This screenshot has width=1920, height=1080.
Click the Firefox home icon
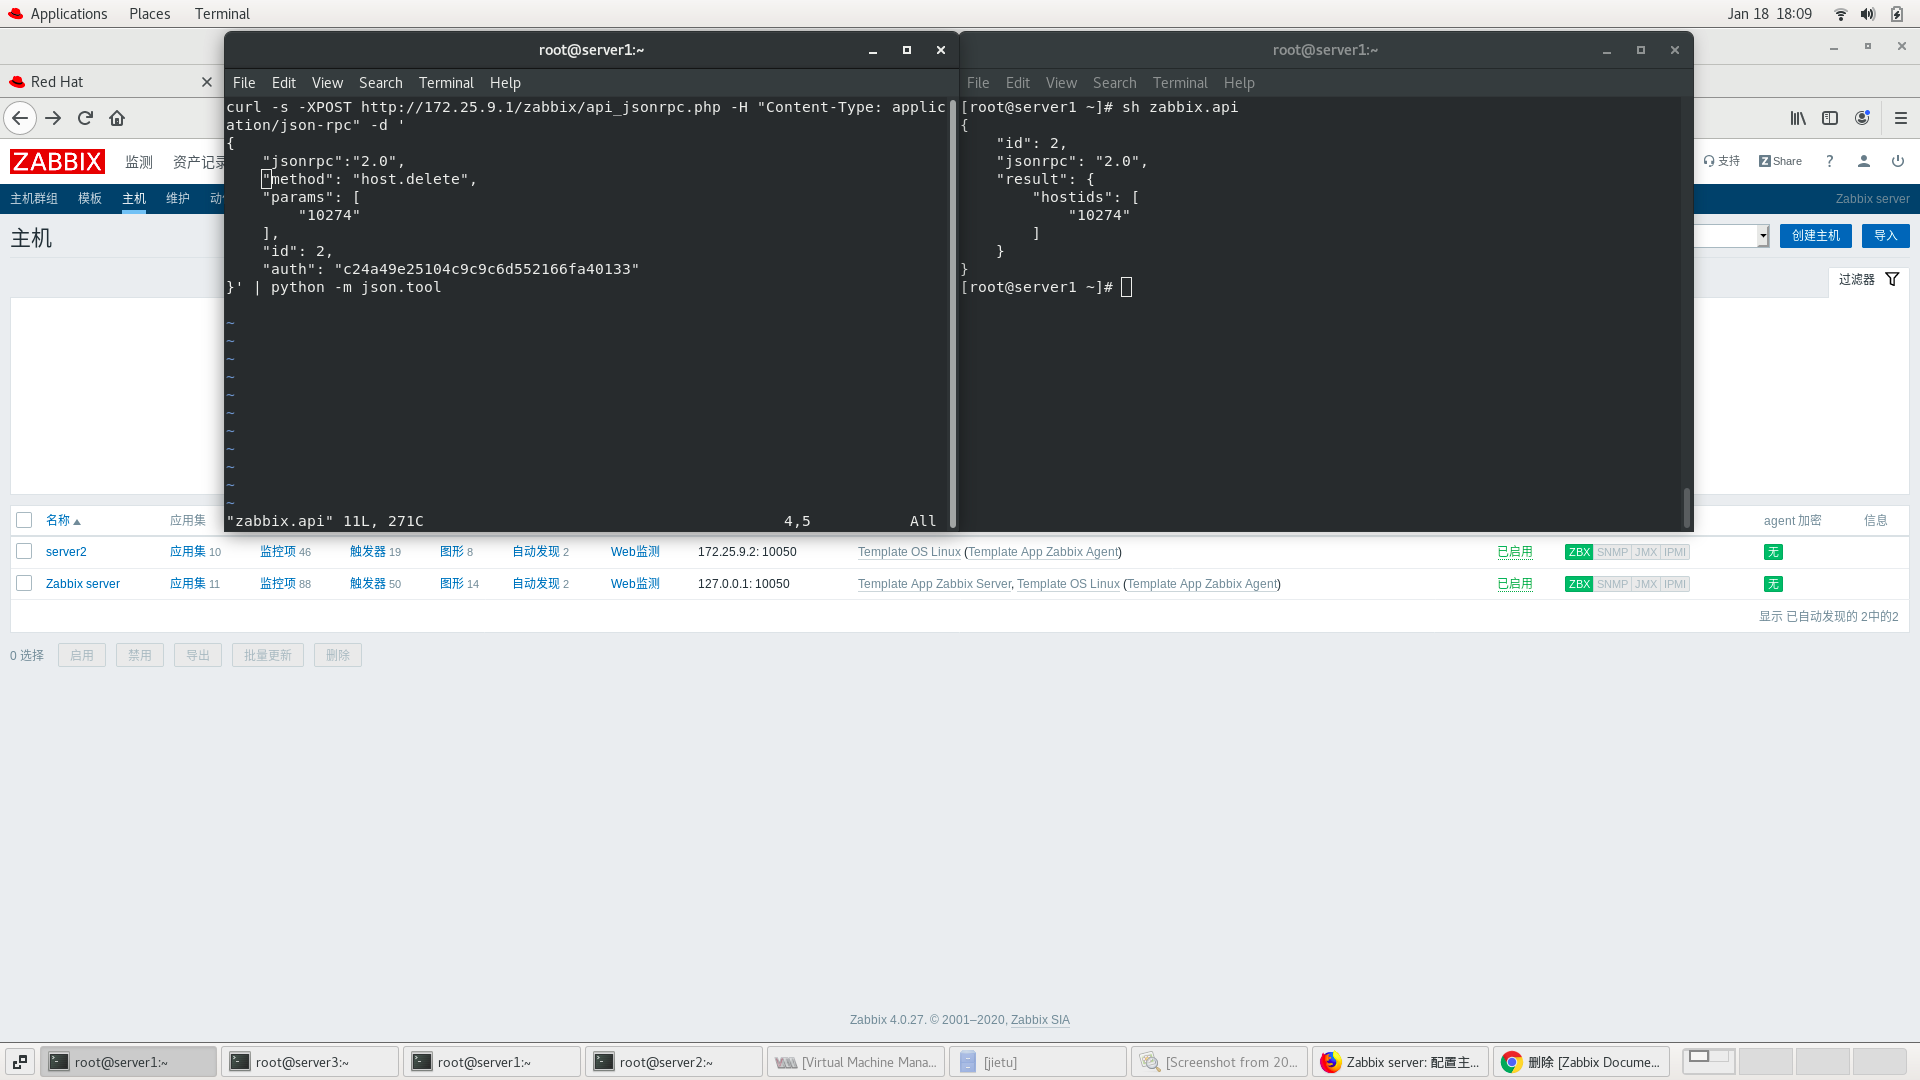coord(117,118)
